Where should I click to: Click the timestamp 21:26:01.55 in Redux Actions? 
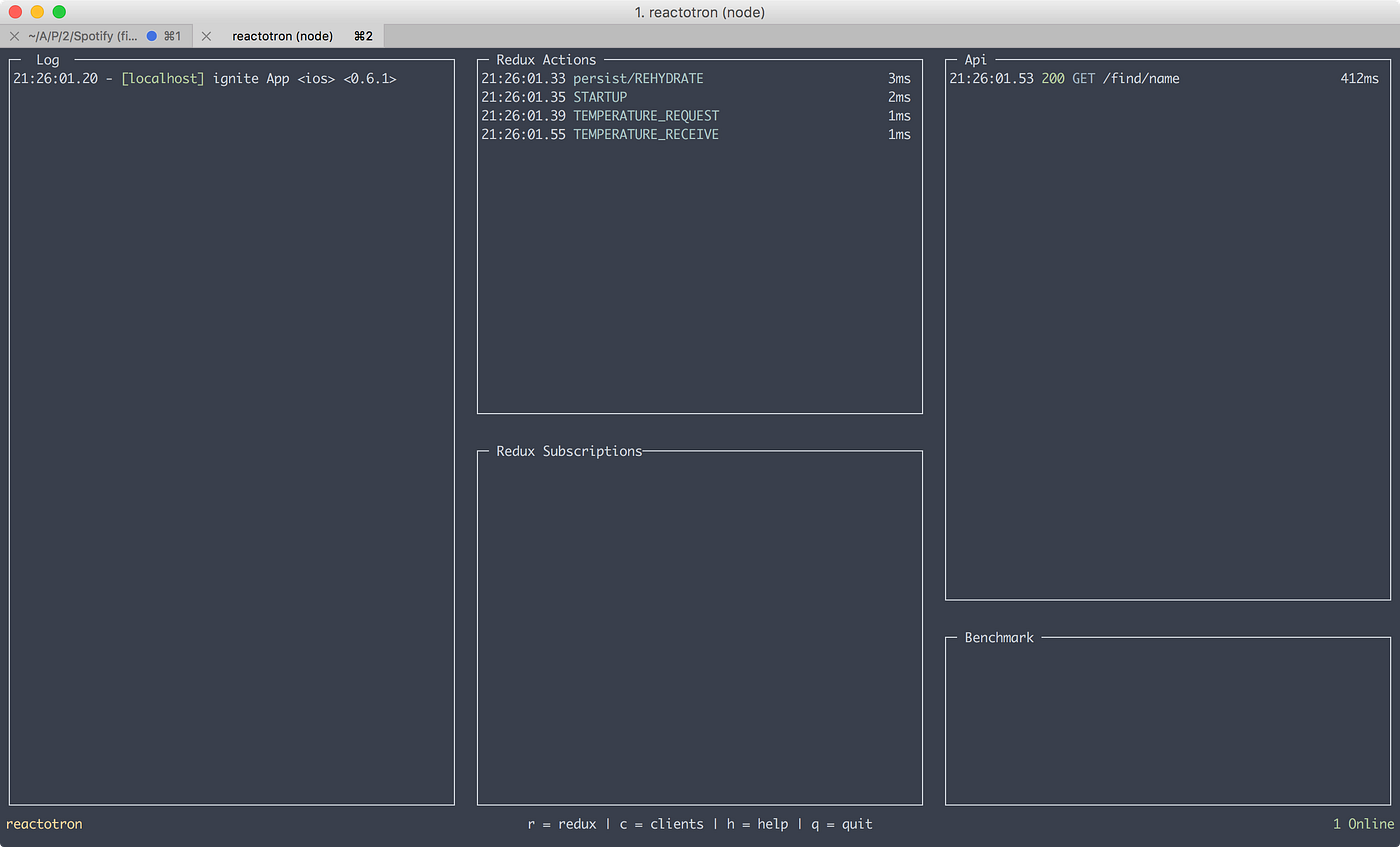[523, 134]
